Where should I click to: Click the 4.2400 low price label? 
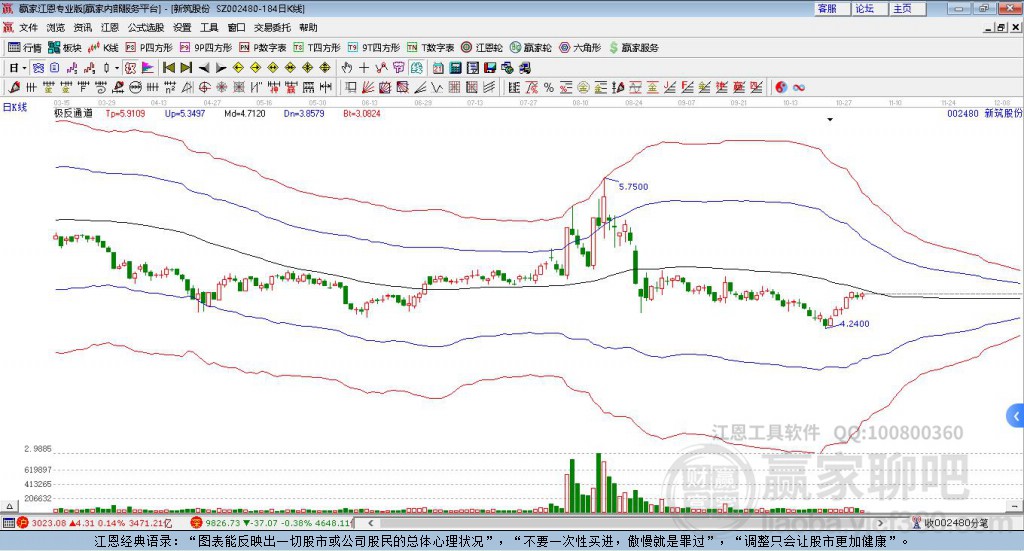point(854,324)
